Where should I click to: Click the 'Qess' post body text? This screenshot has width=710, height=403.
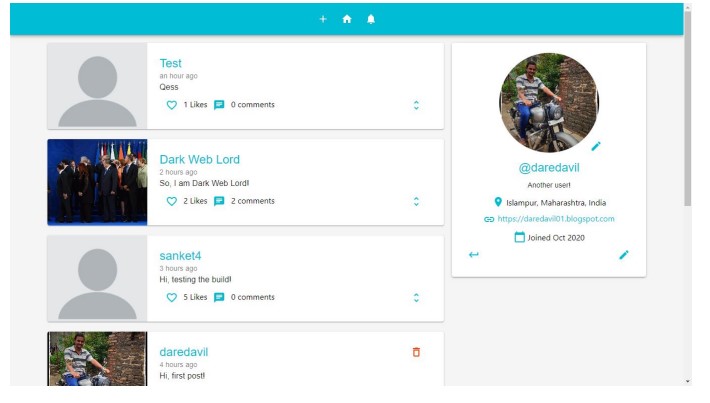[x=169, y=87]
